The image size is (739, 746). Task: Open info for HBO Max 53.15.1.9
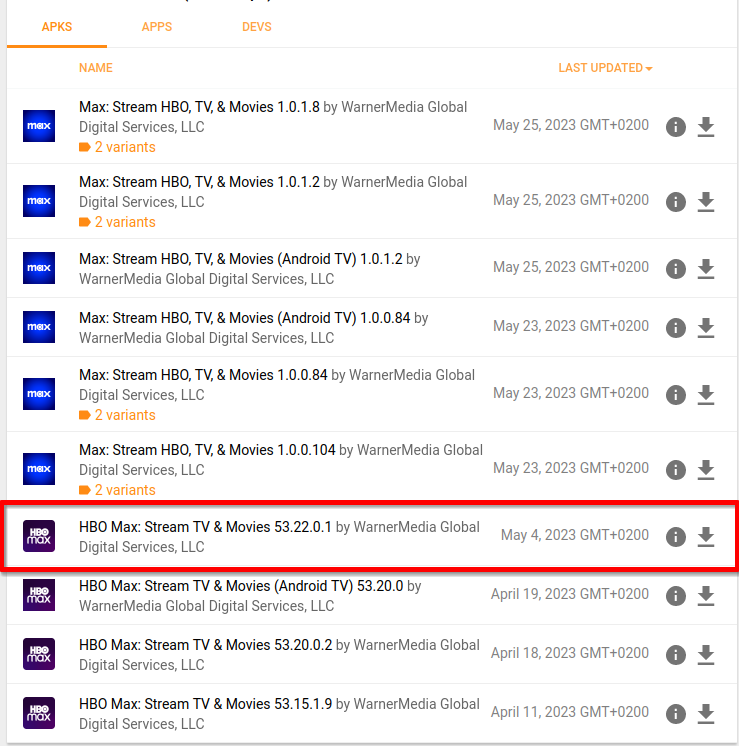(x=676, y=714)
